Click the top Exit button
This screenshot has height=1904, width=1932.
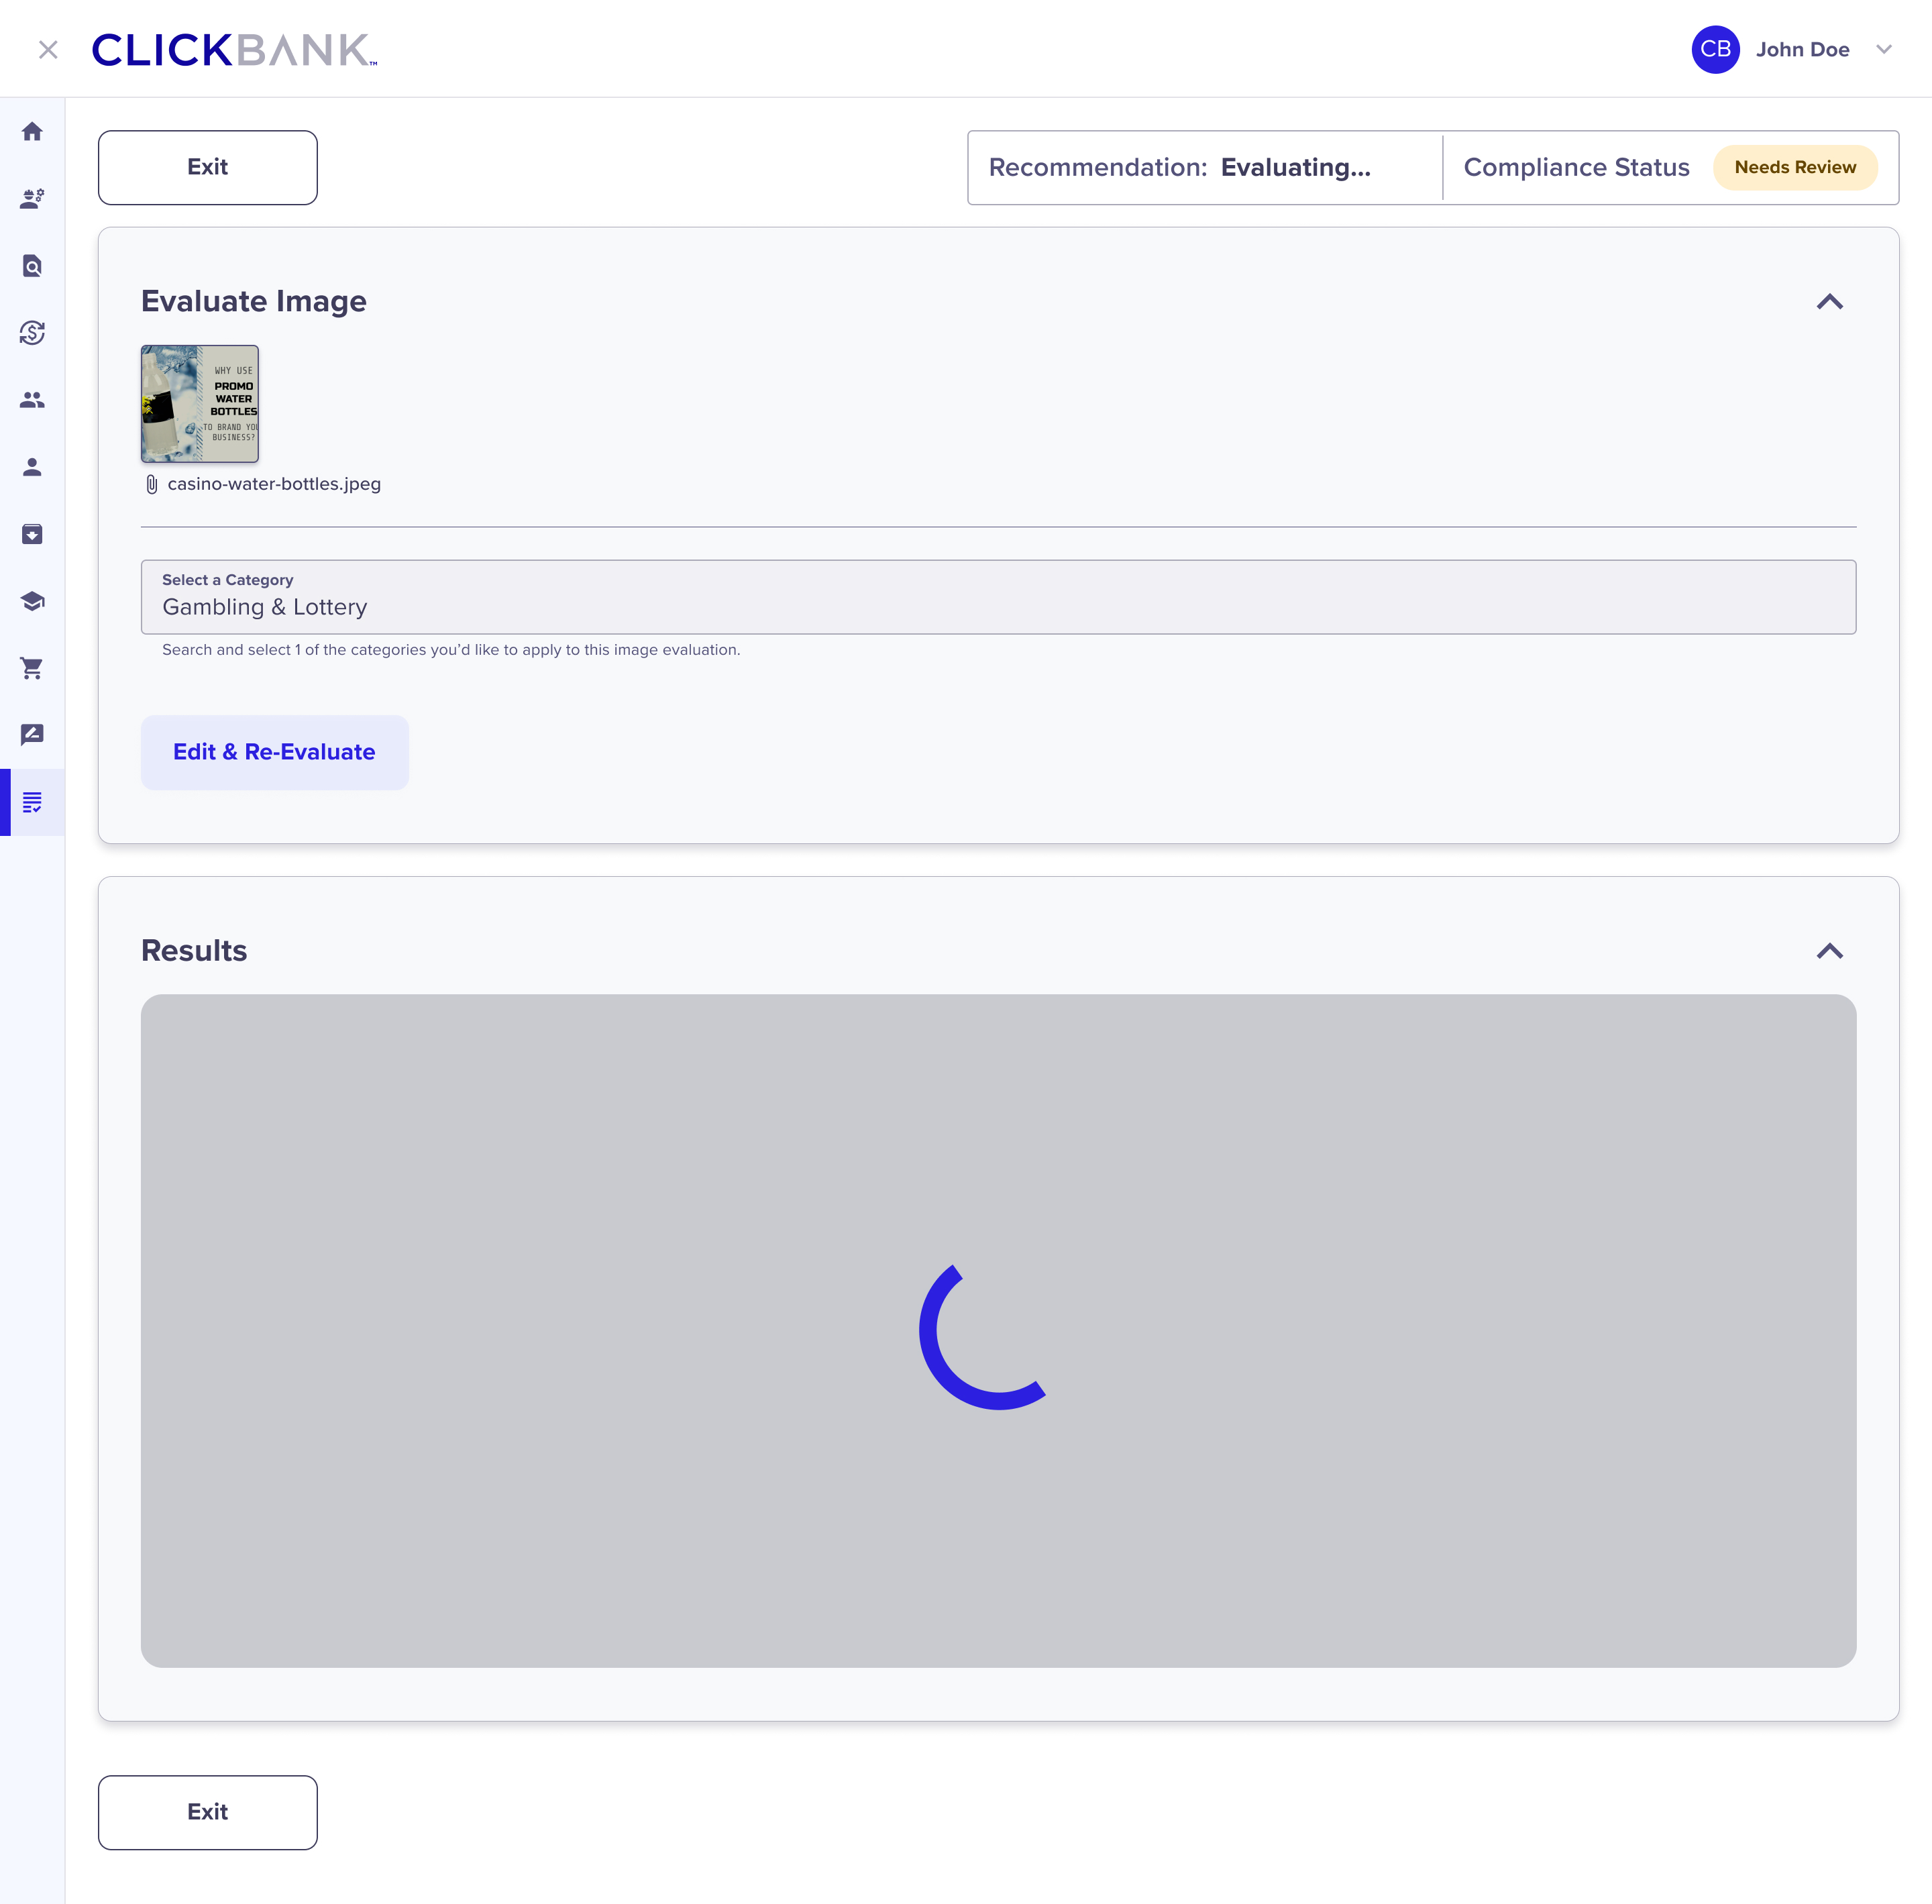pyautogui.click(x=207, y=167)
